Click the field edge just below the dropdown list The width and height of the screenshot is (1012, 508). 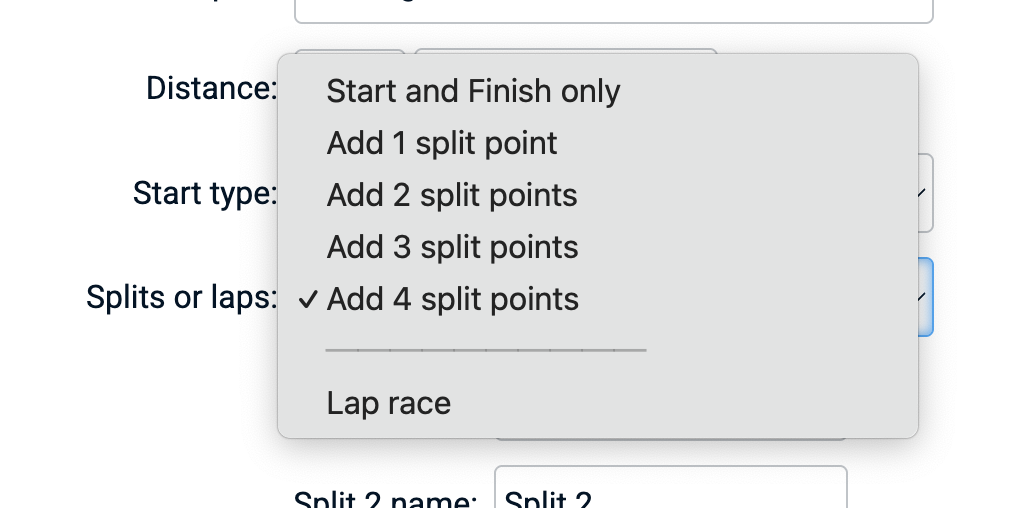coord(670,439)
